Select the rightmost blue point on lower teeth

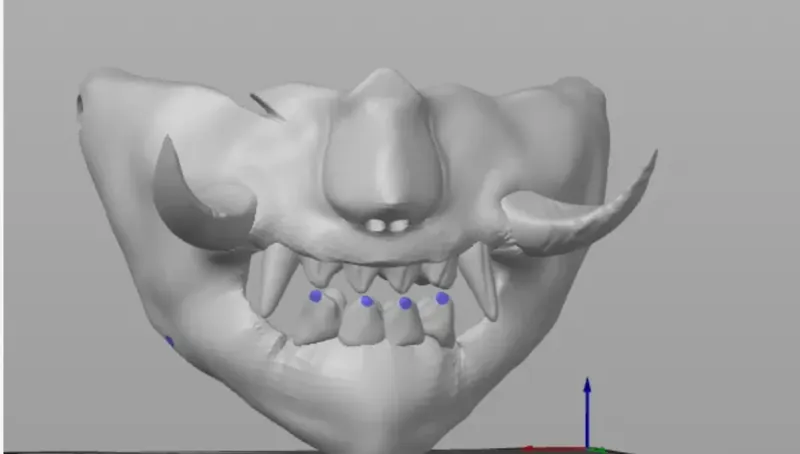[442, 298]
